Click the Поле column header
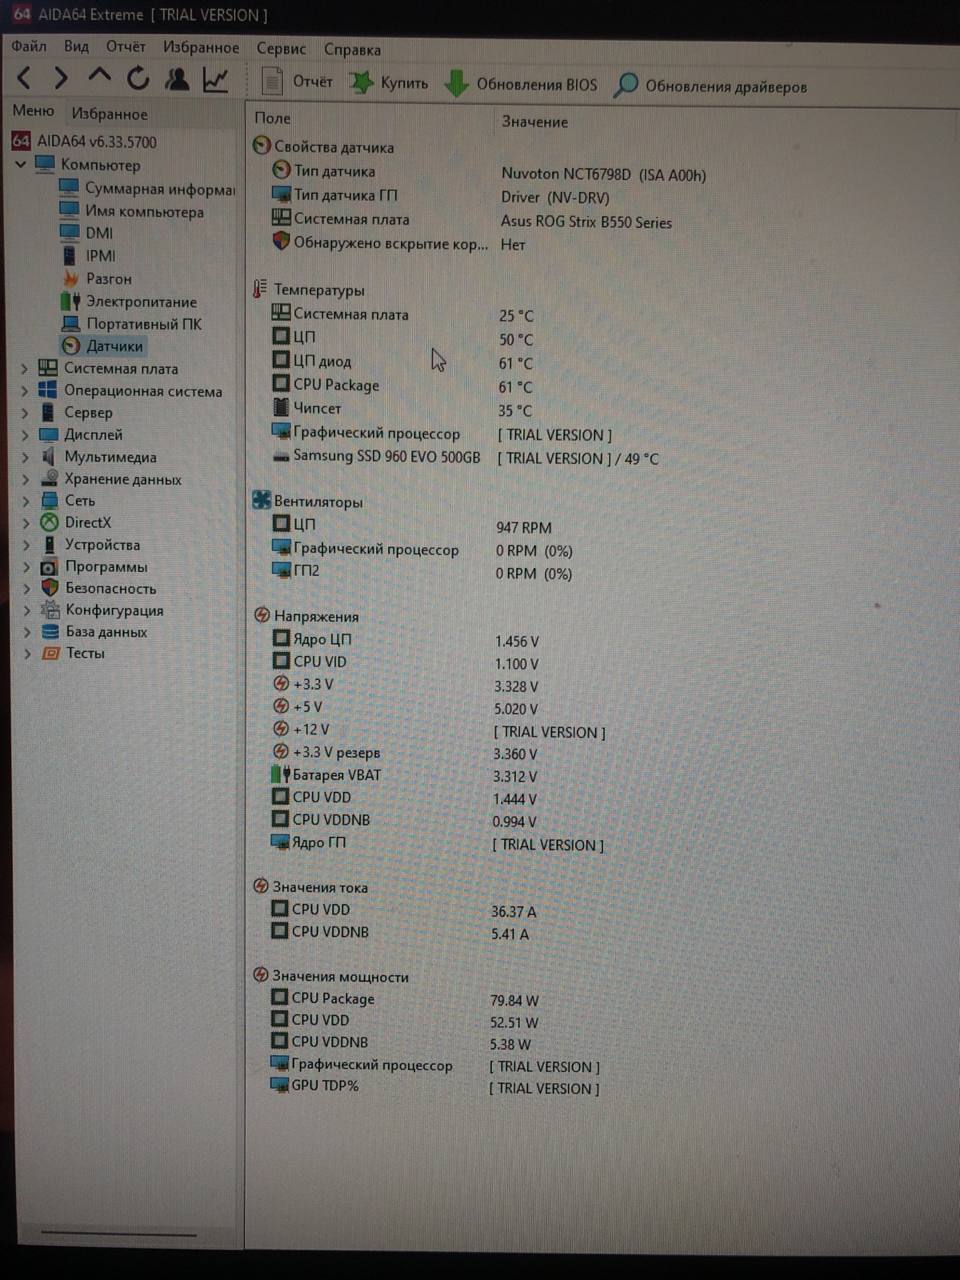960x1280 pixels. click(x=272, y=118)
